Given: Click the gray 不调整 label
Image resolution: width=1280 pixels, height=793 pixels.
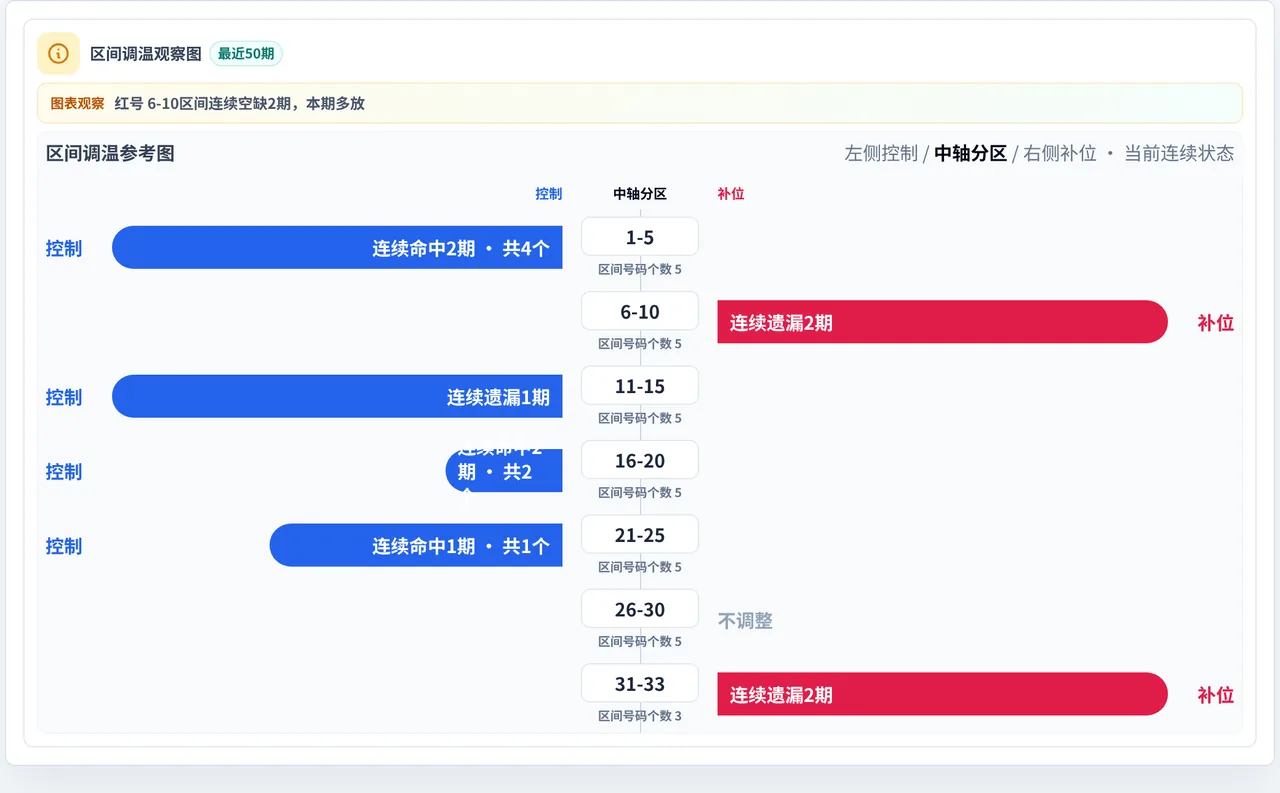Looking at the screenshot, I should (x=745, y=621).
